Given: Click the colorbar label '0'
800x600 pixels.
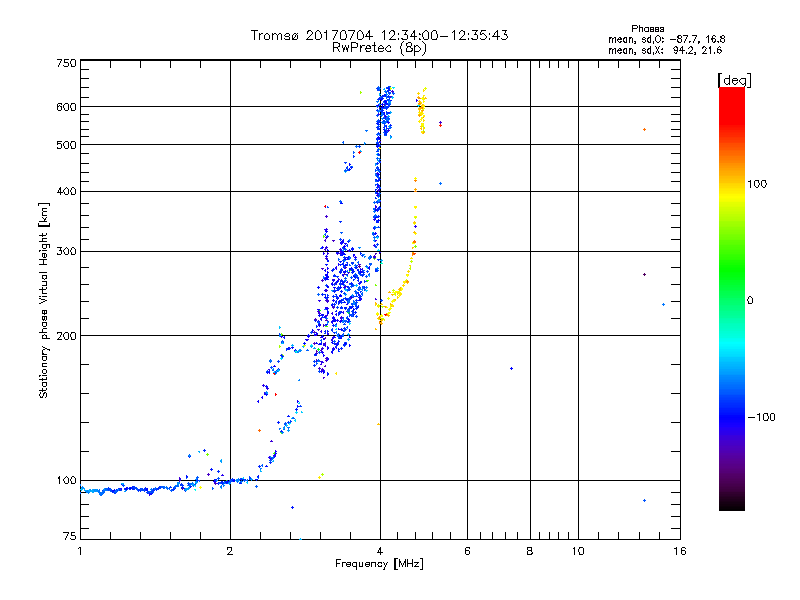Looking at the screenshot, I should [750, 301].
